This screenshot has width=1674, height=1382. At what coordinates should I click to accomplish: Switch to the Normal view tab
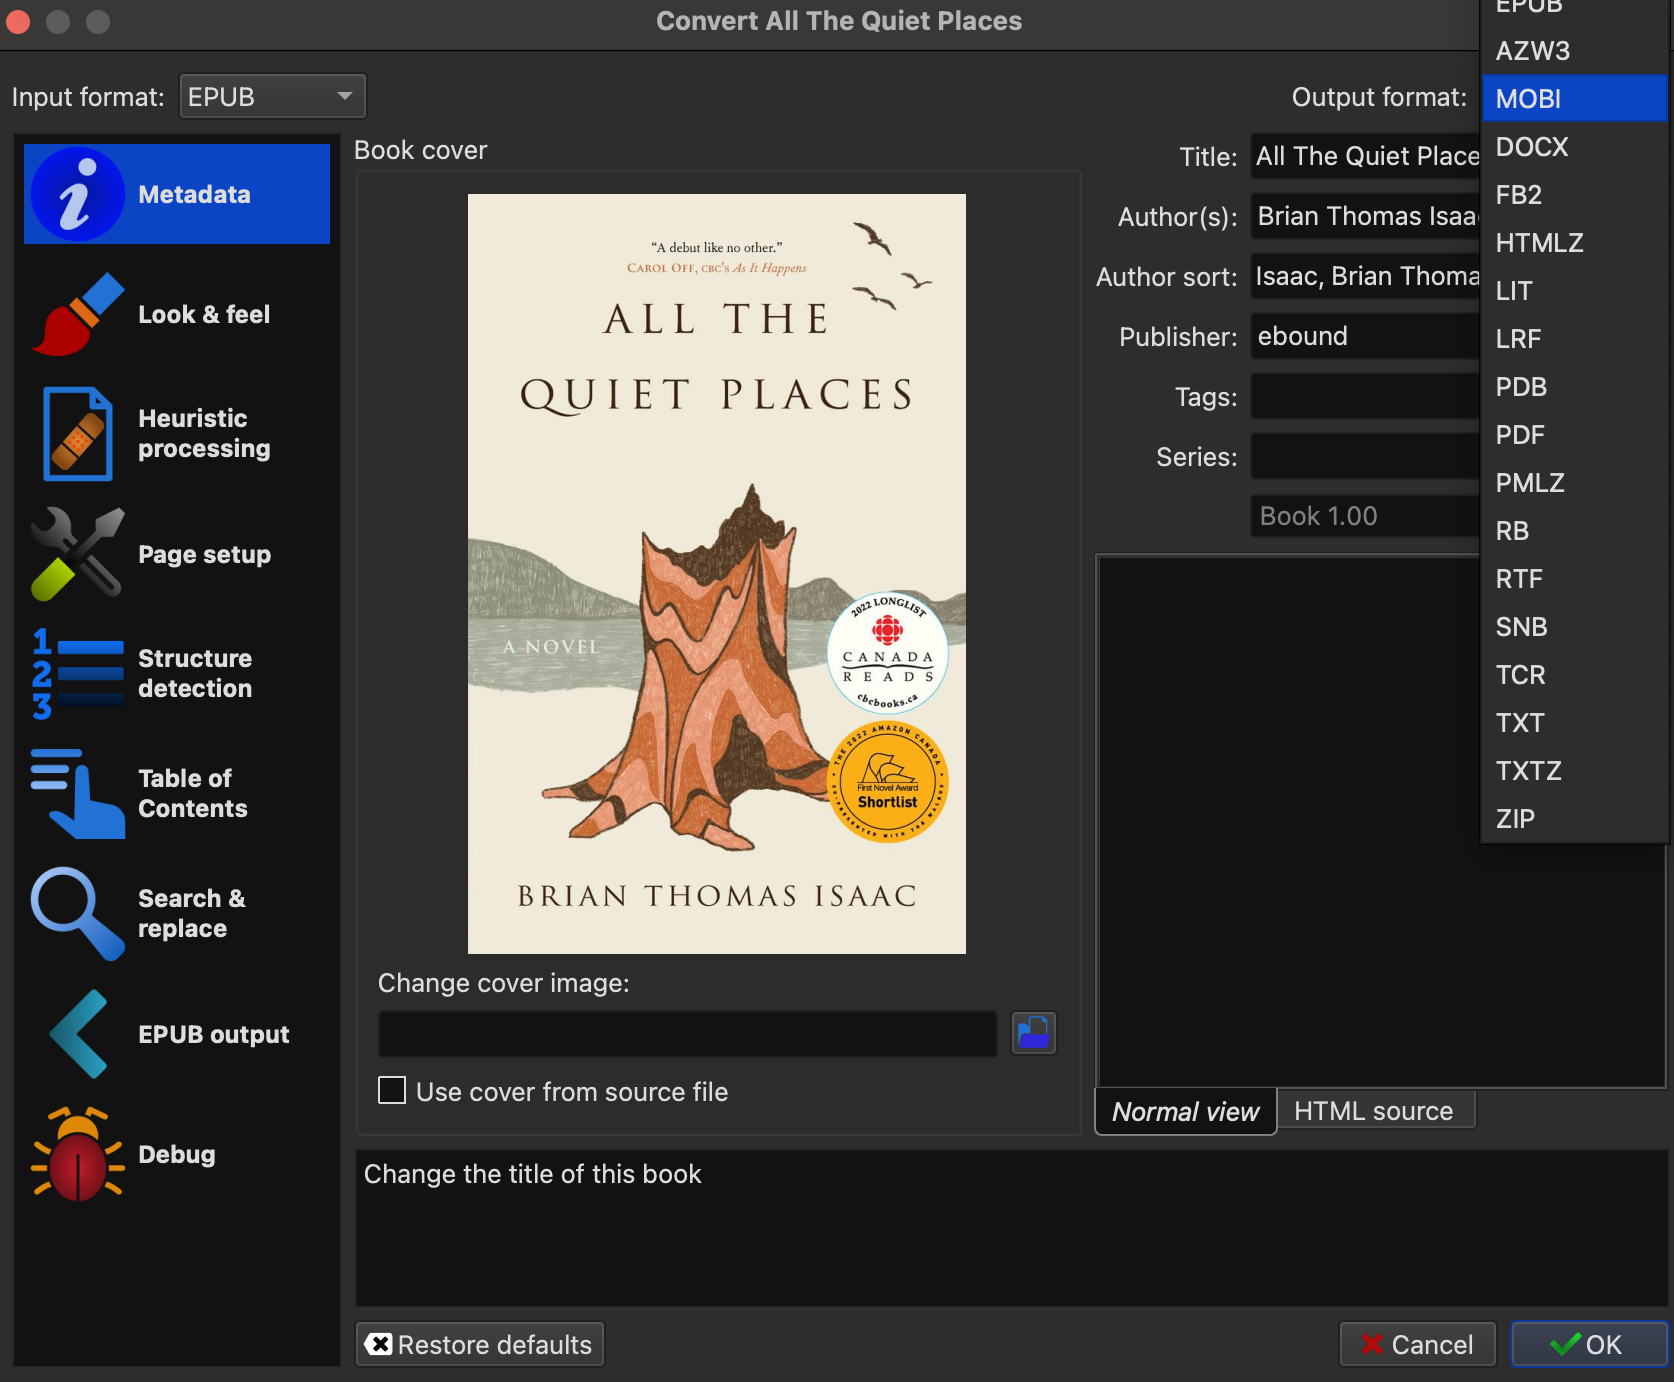point(1185,1112)
